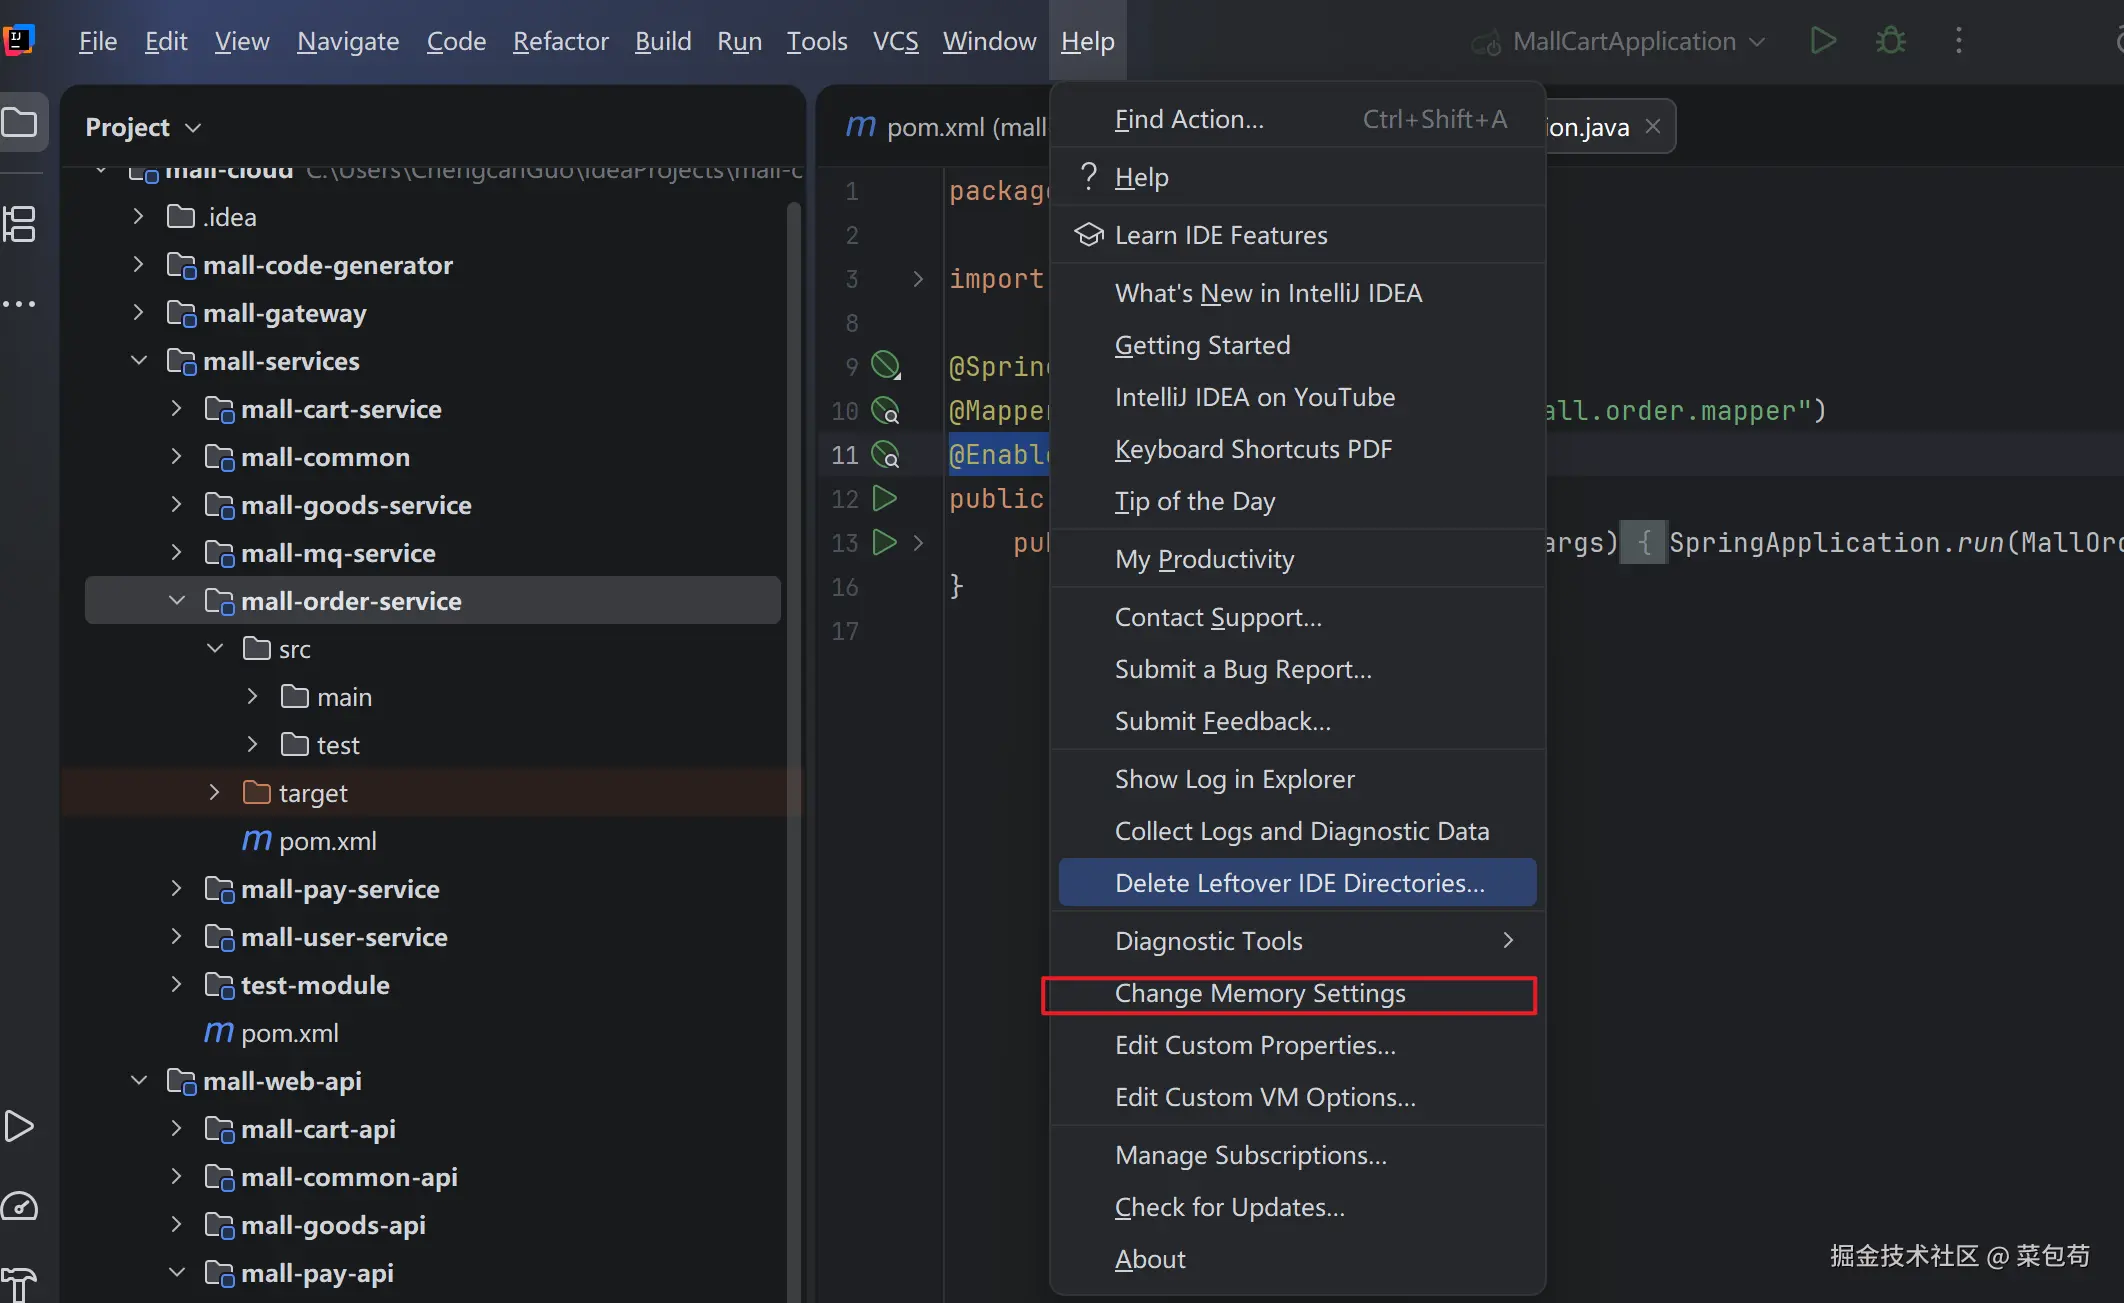Click the Spring bean gutter icon on line 9
Screen dimensions: 2124x1303
(x=885, y=365)
